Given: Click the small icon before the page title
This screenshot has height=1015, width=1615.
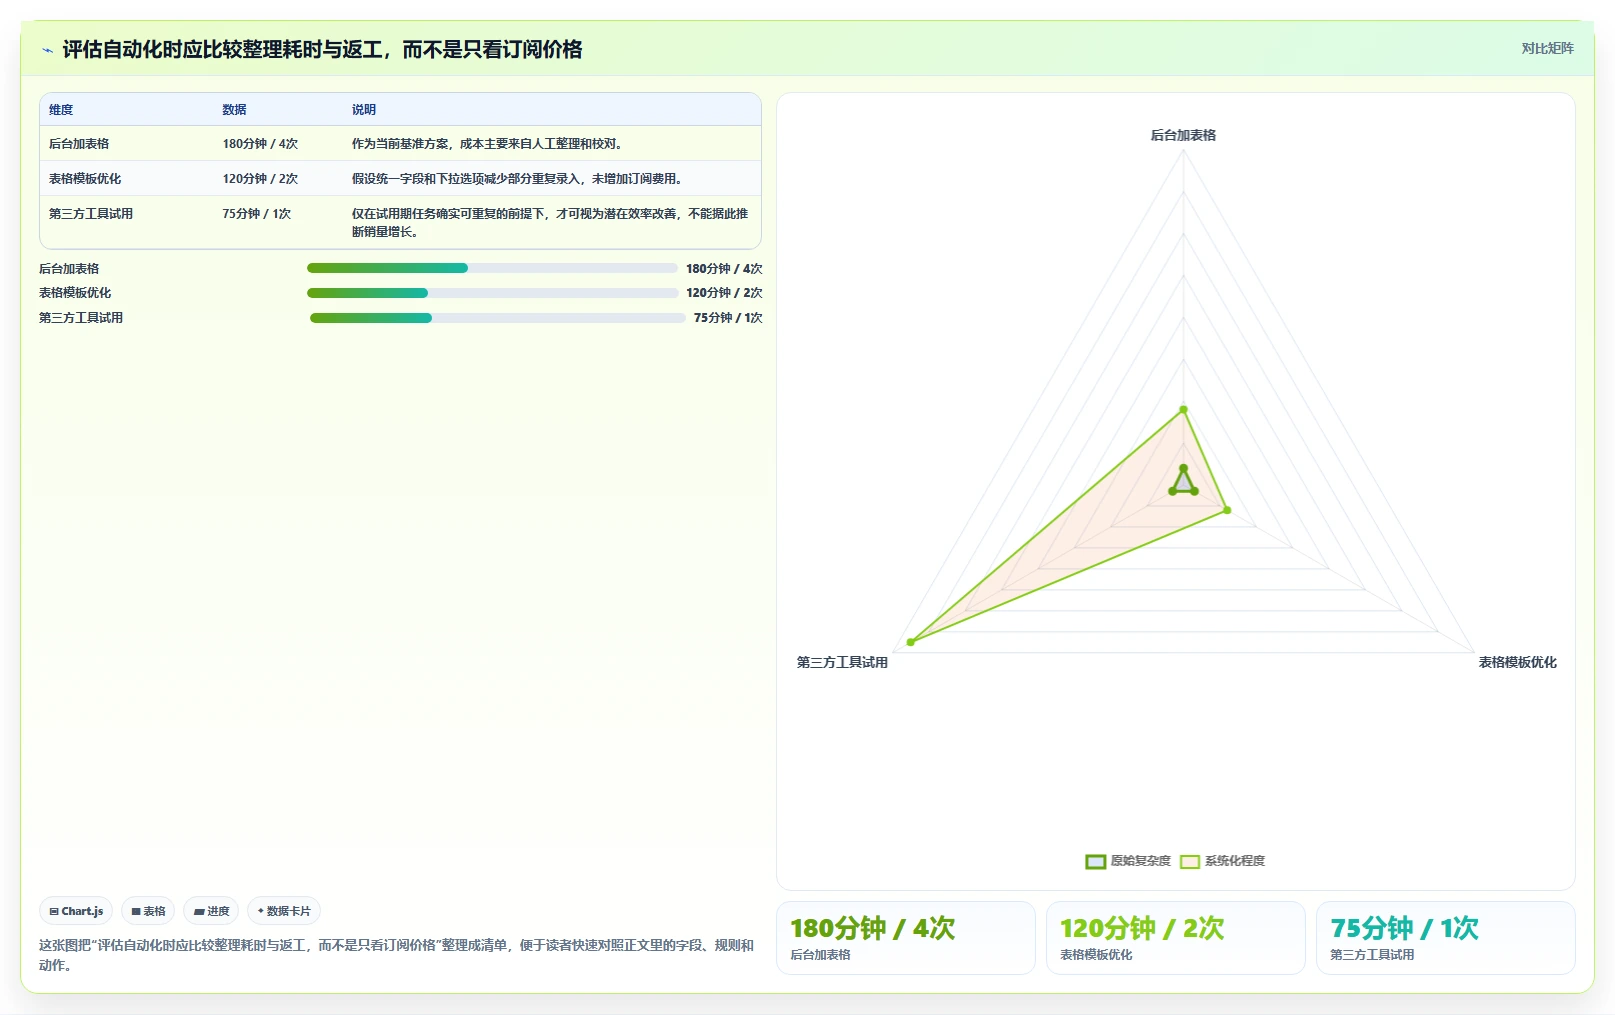Looking at the screenshot, I should click(47, 50).
